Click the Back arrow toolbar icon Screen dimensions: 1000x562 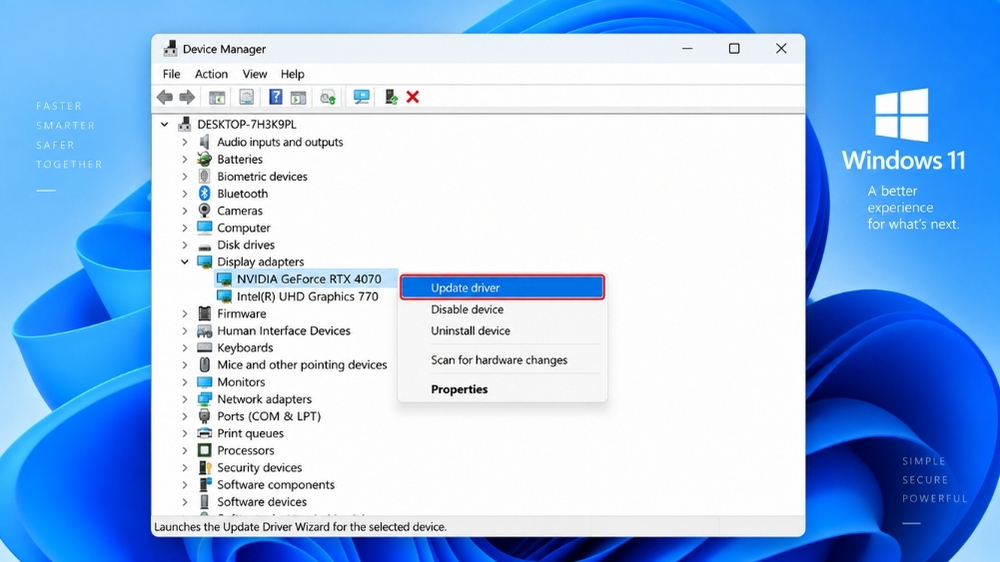click(x=165, y=97)
